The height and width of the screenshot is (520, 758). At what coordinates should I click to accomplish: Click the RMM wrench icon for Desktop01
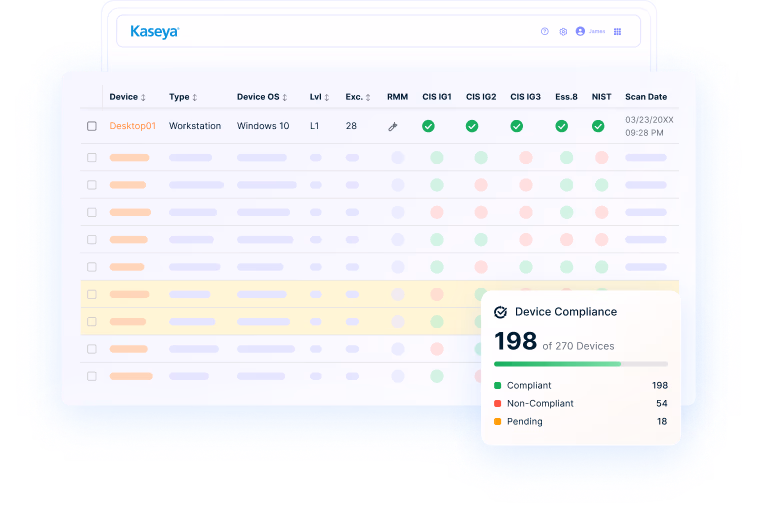(x=393, y=127)
